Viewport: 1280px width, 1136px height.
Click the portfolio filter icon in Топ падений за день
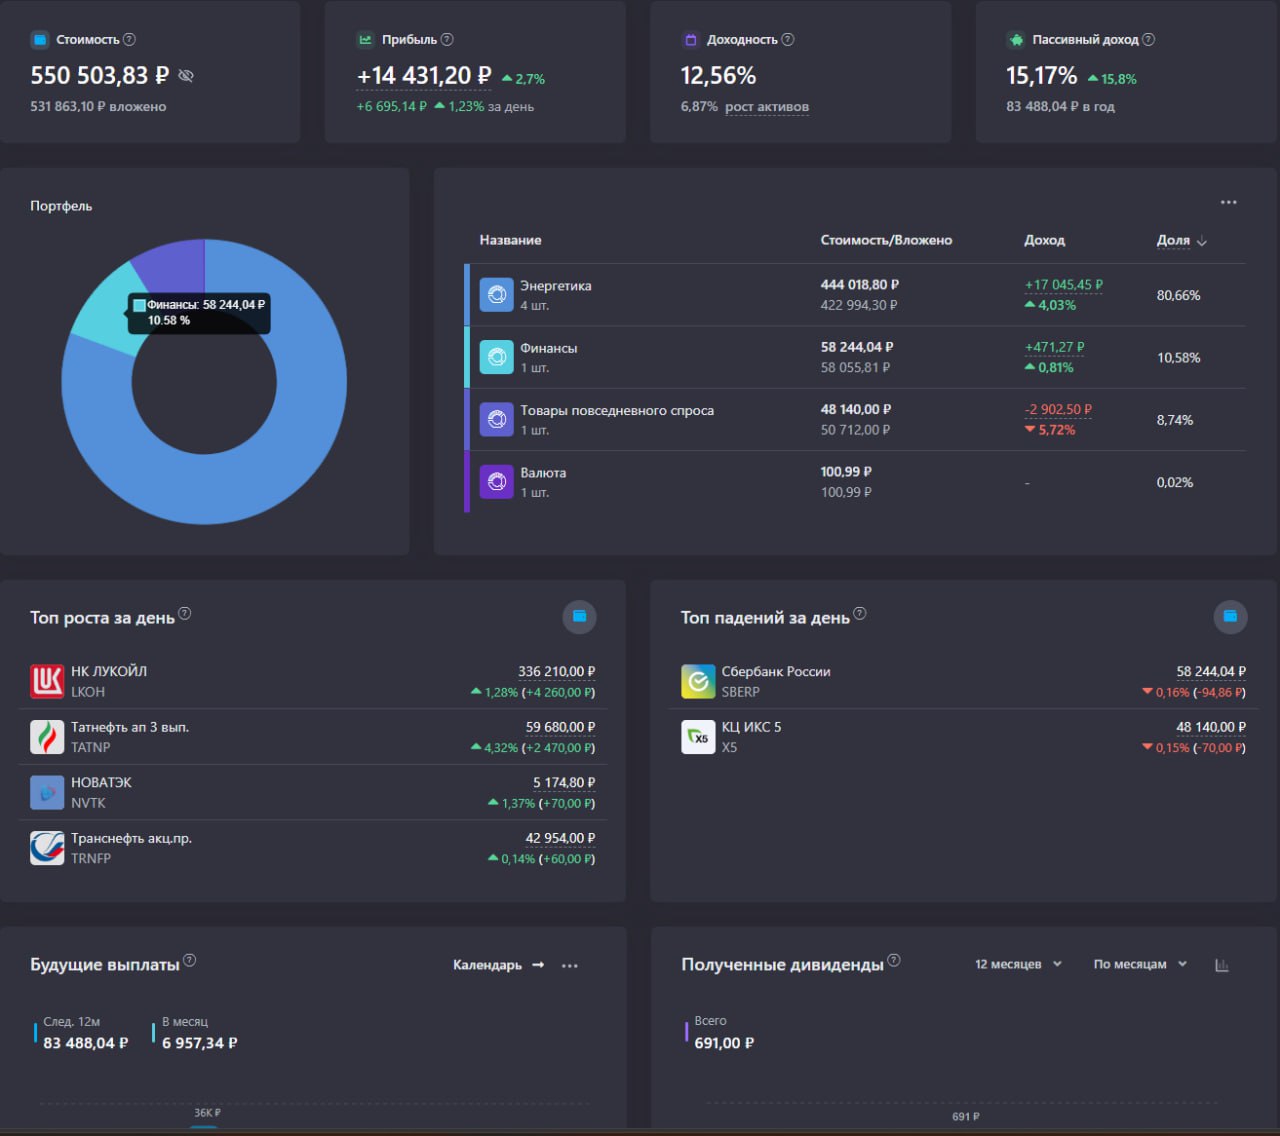[1231, 617]
